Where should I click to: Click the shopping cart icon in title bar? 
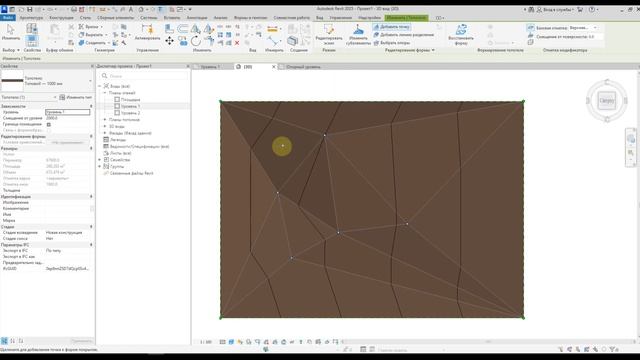click(x=580, y=9)
